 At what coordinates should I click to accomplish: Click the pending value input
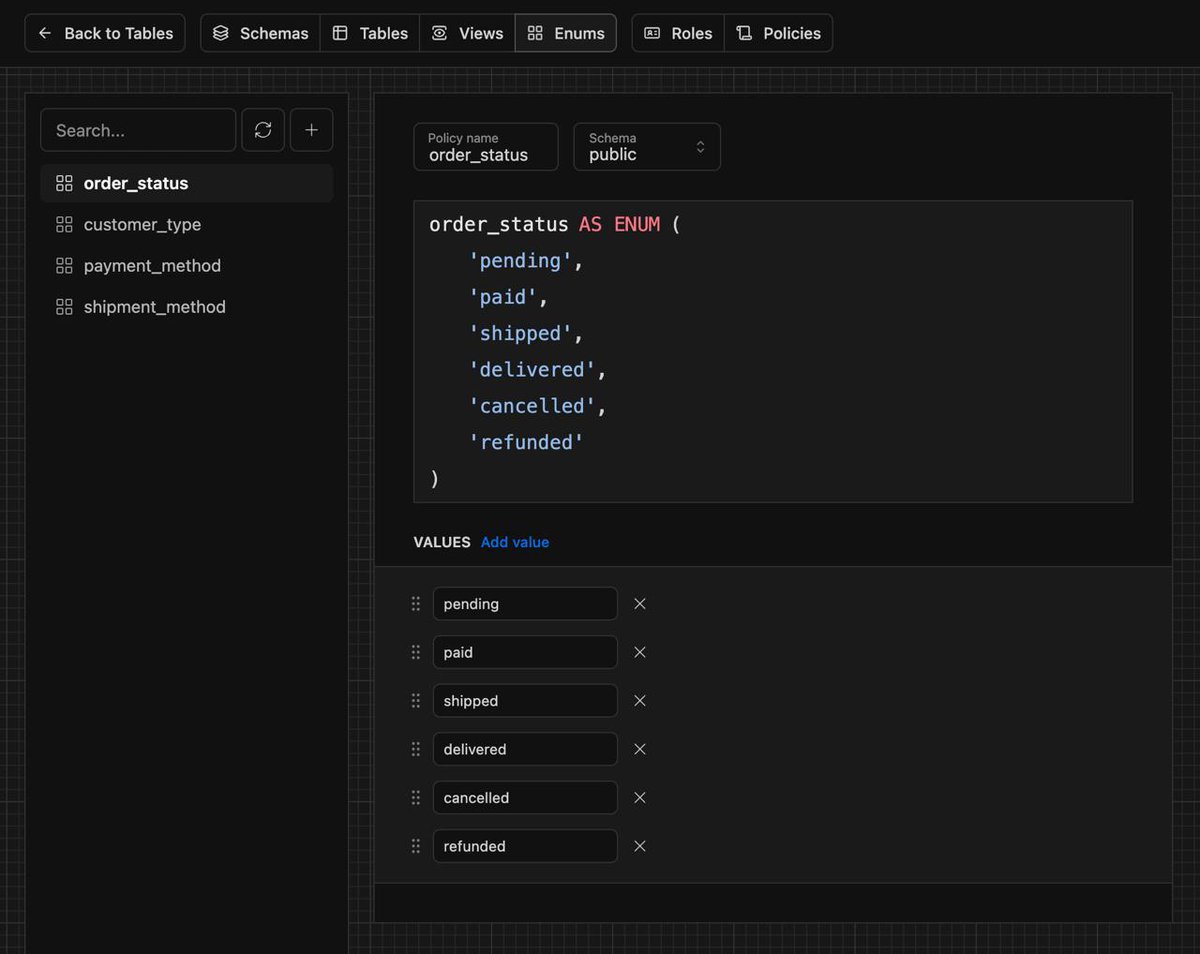tap(525, 604)
